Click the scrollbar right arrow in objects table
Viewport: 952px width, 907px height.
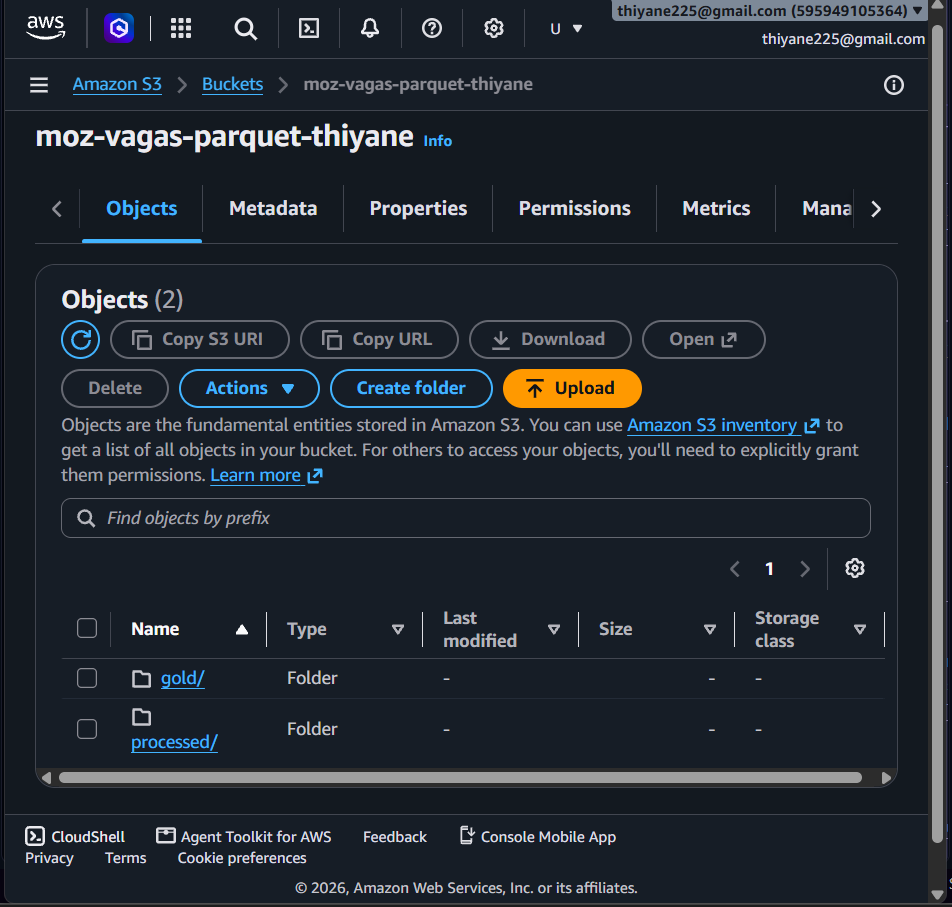pos(886,778)
